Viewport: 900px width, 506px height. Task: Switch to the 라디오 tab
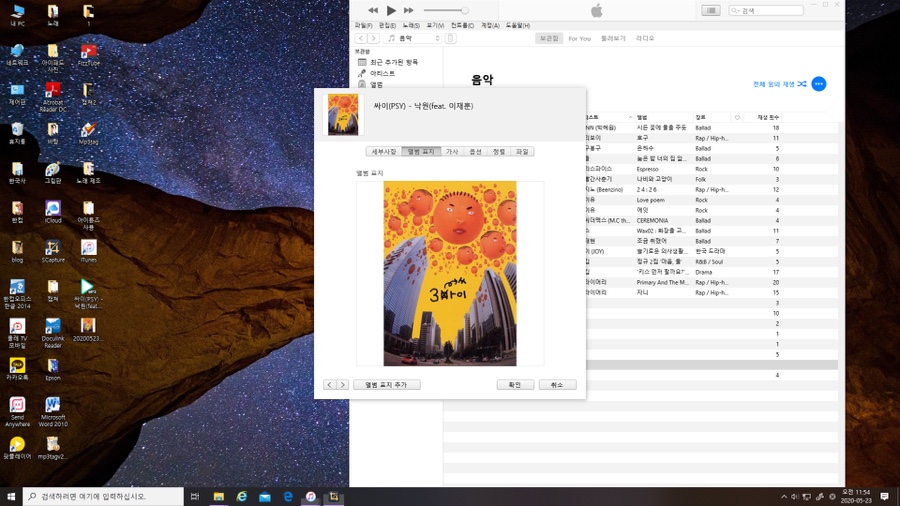[645, 38]
